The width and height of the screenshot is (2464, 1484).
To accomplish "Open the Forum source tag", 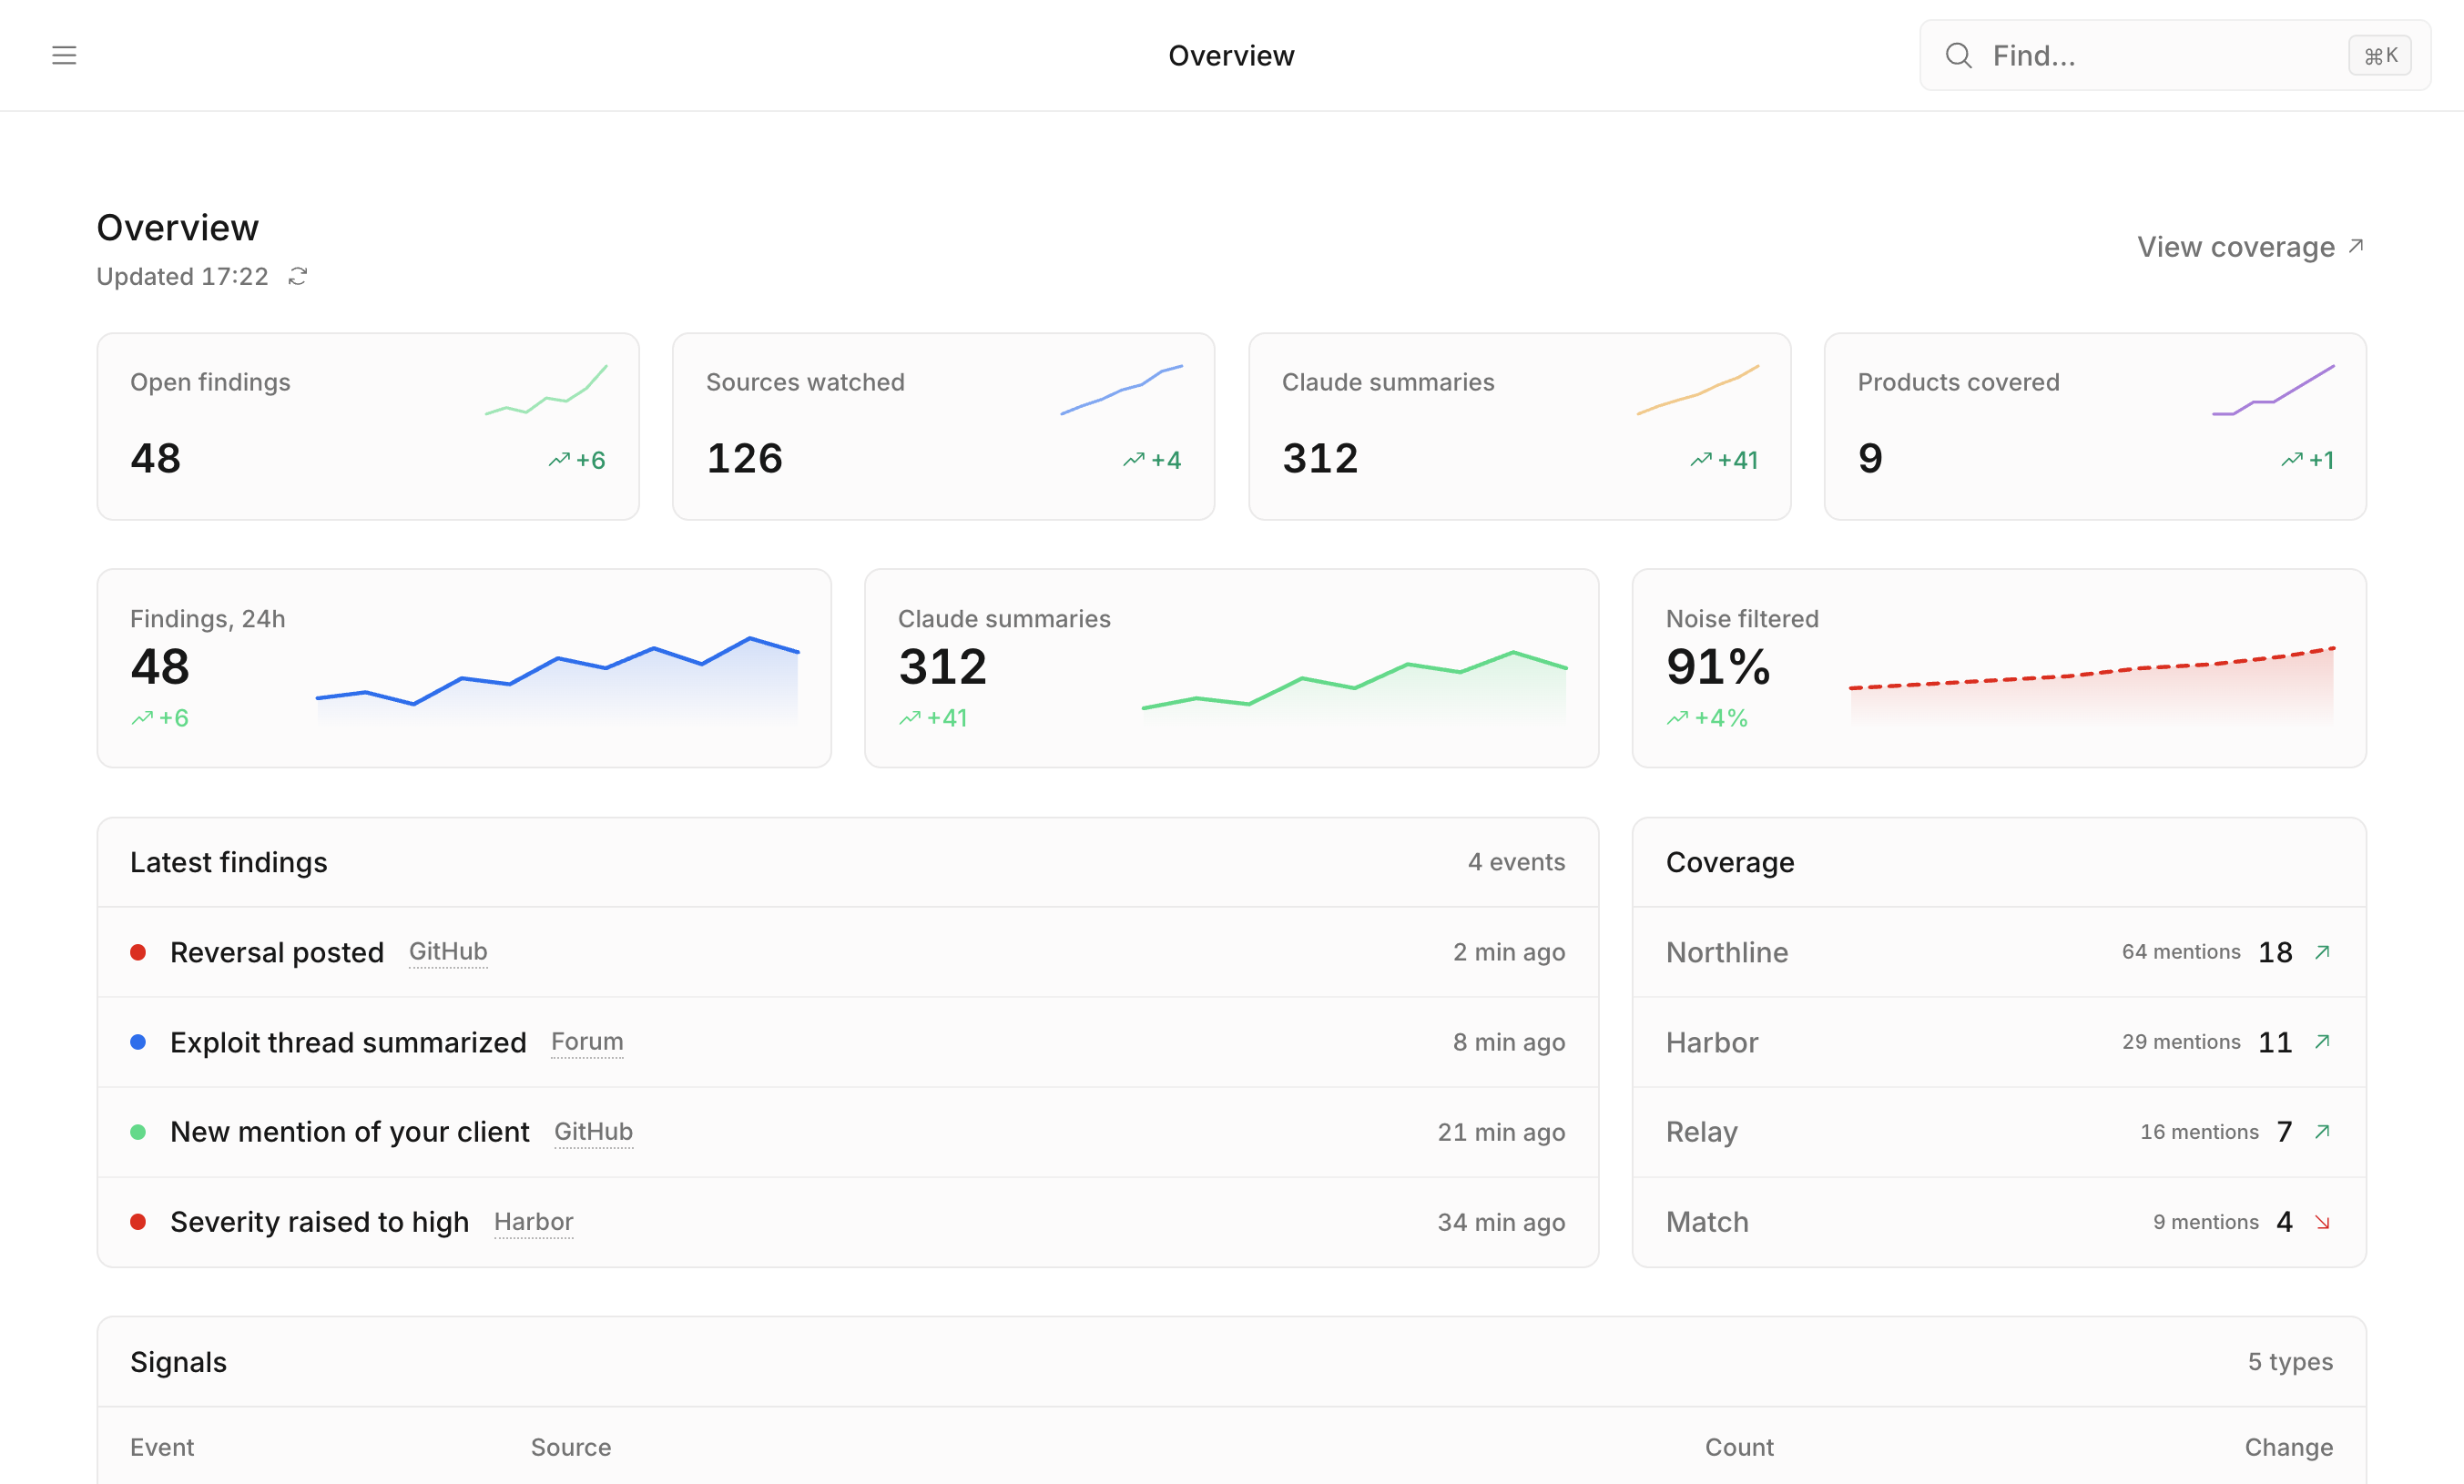I will 587,1042.
